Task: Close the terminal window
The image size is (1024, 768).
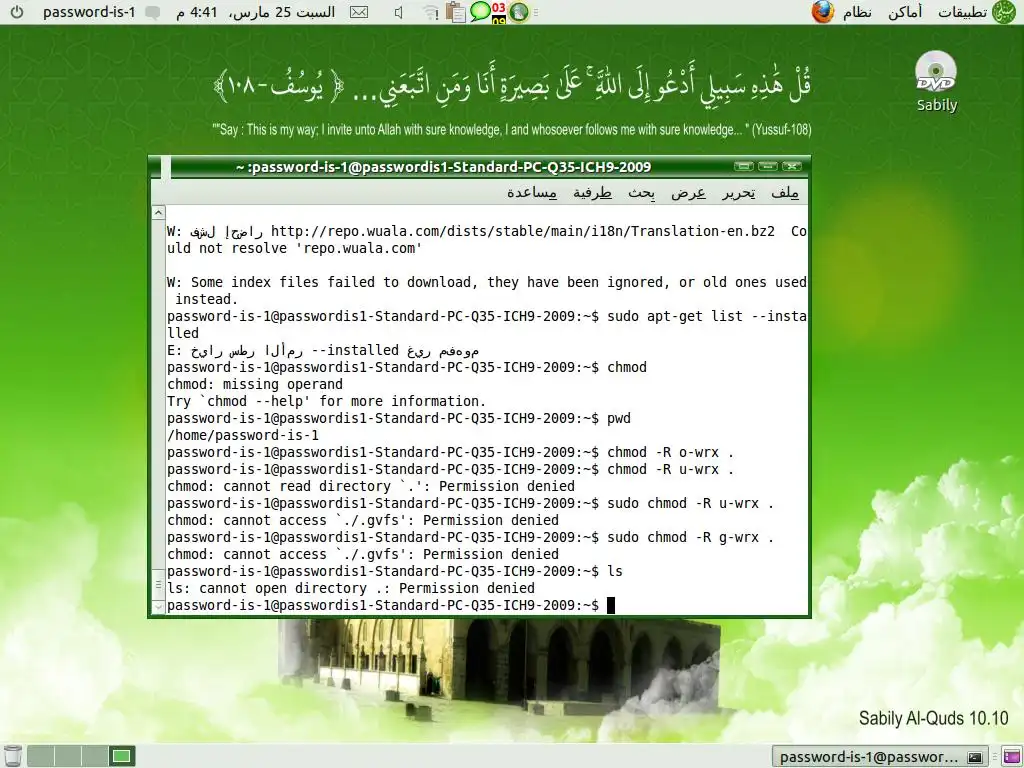Action: click(792, 167)
